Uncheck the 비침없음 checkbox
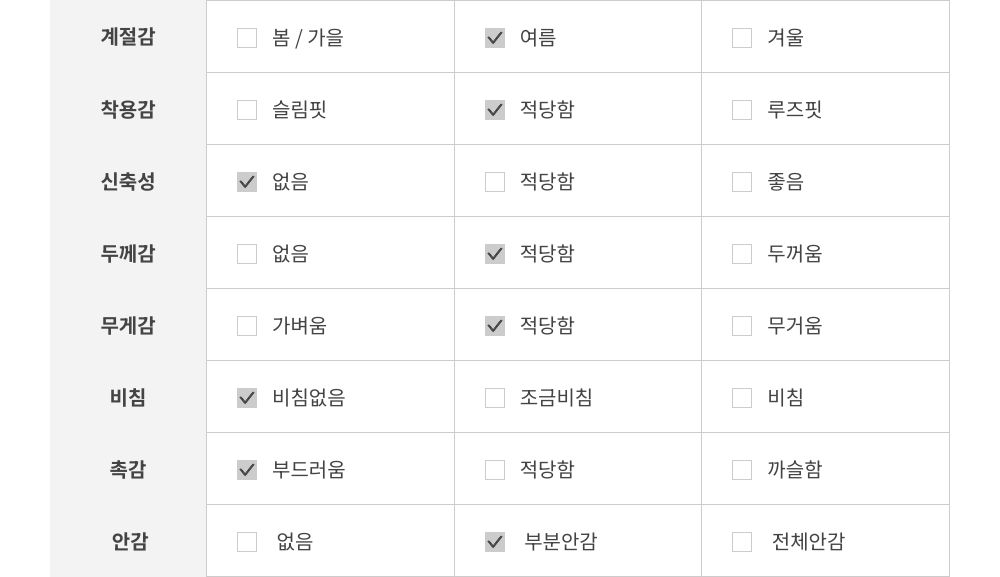 pos(247,398)
